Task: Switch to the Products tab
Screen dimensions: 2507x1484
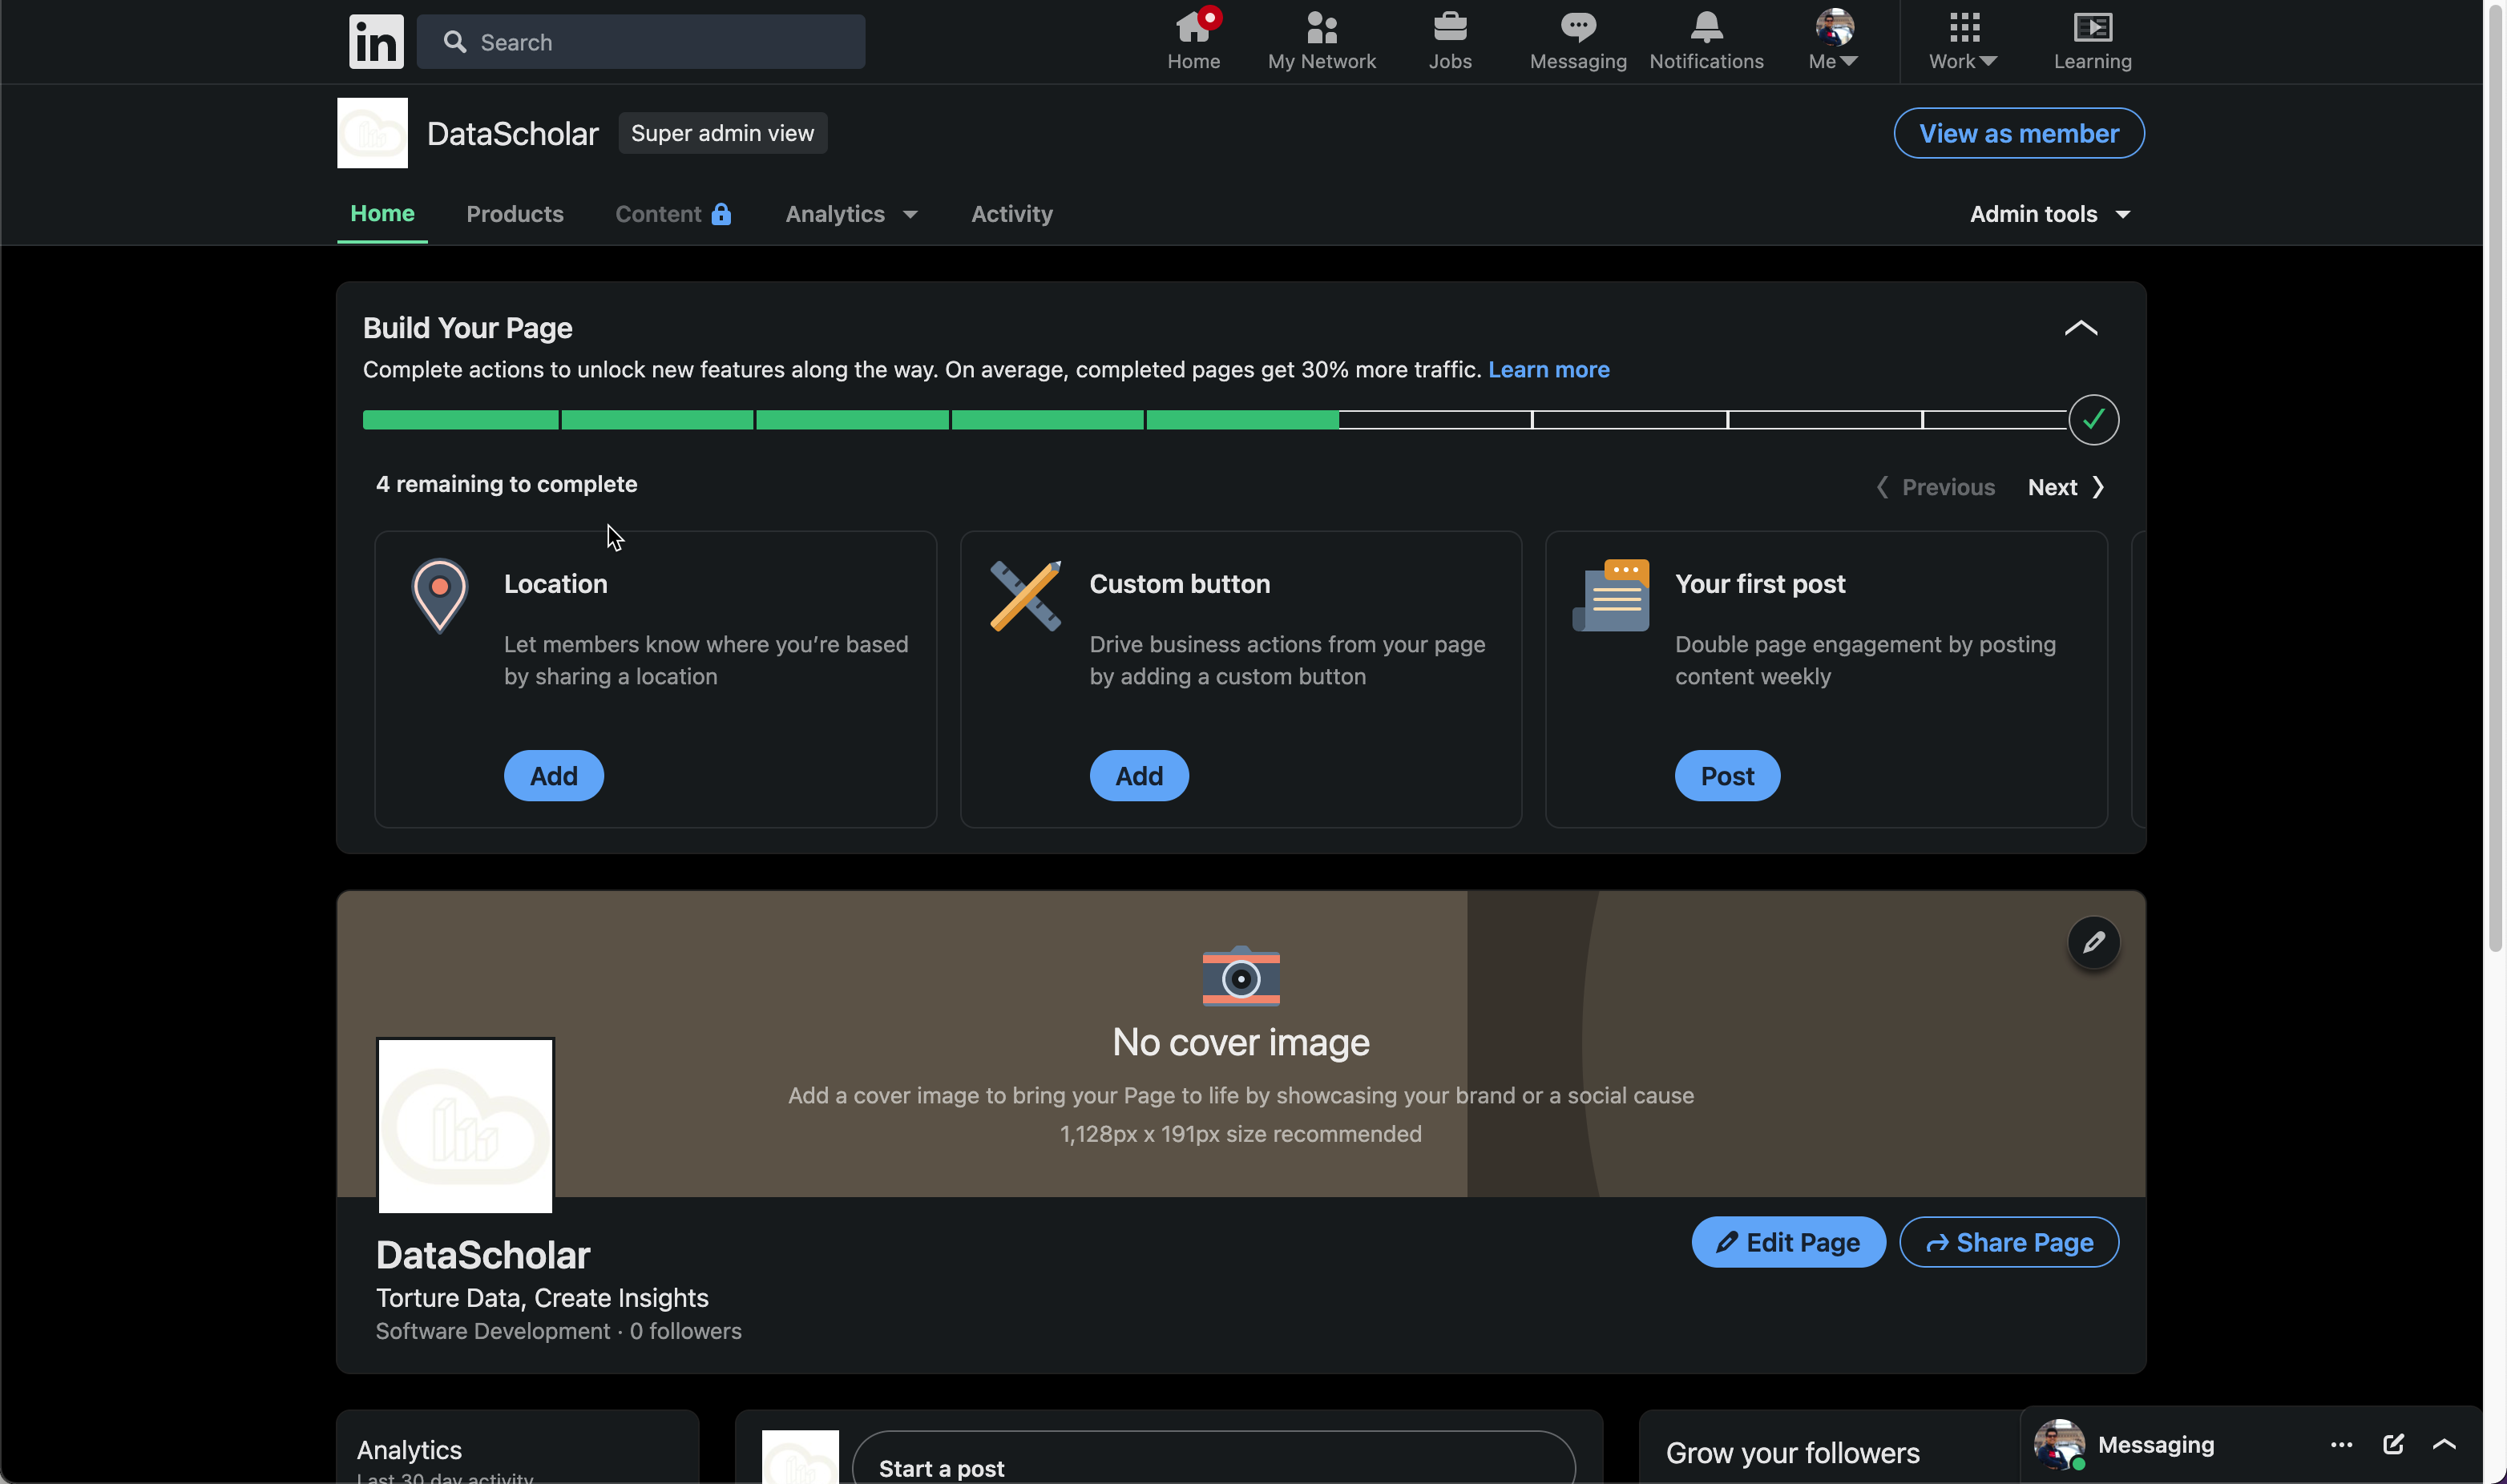Action: (515, 214)
